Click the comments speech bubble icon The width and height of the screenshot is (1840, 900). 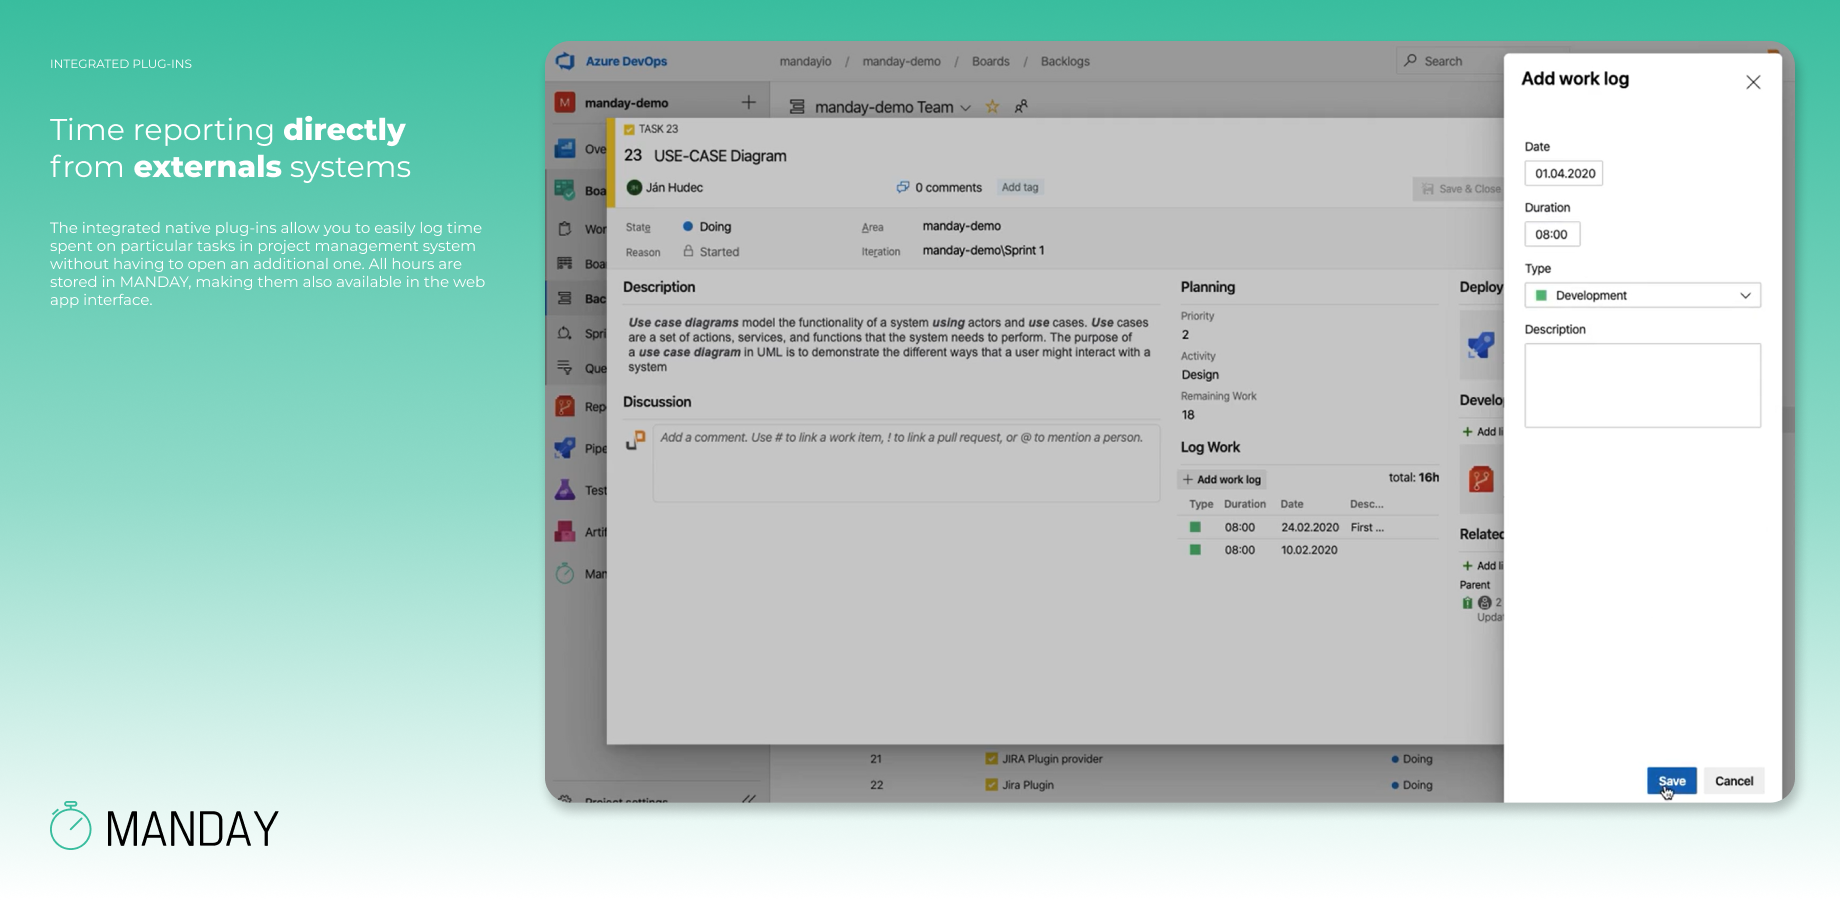pyautogui.click(x=903, y=187)
